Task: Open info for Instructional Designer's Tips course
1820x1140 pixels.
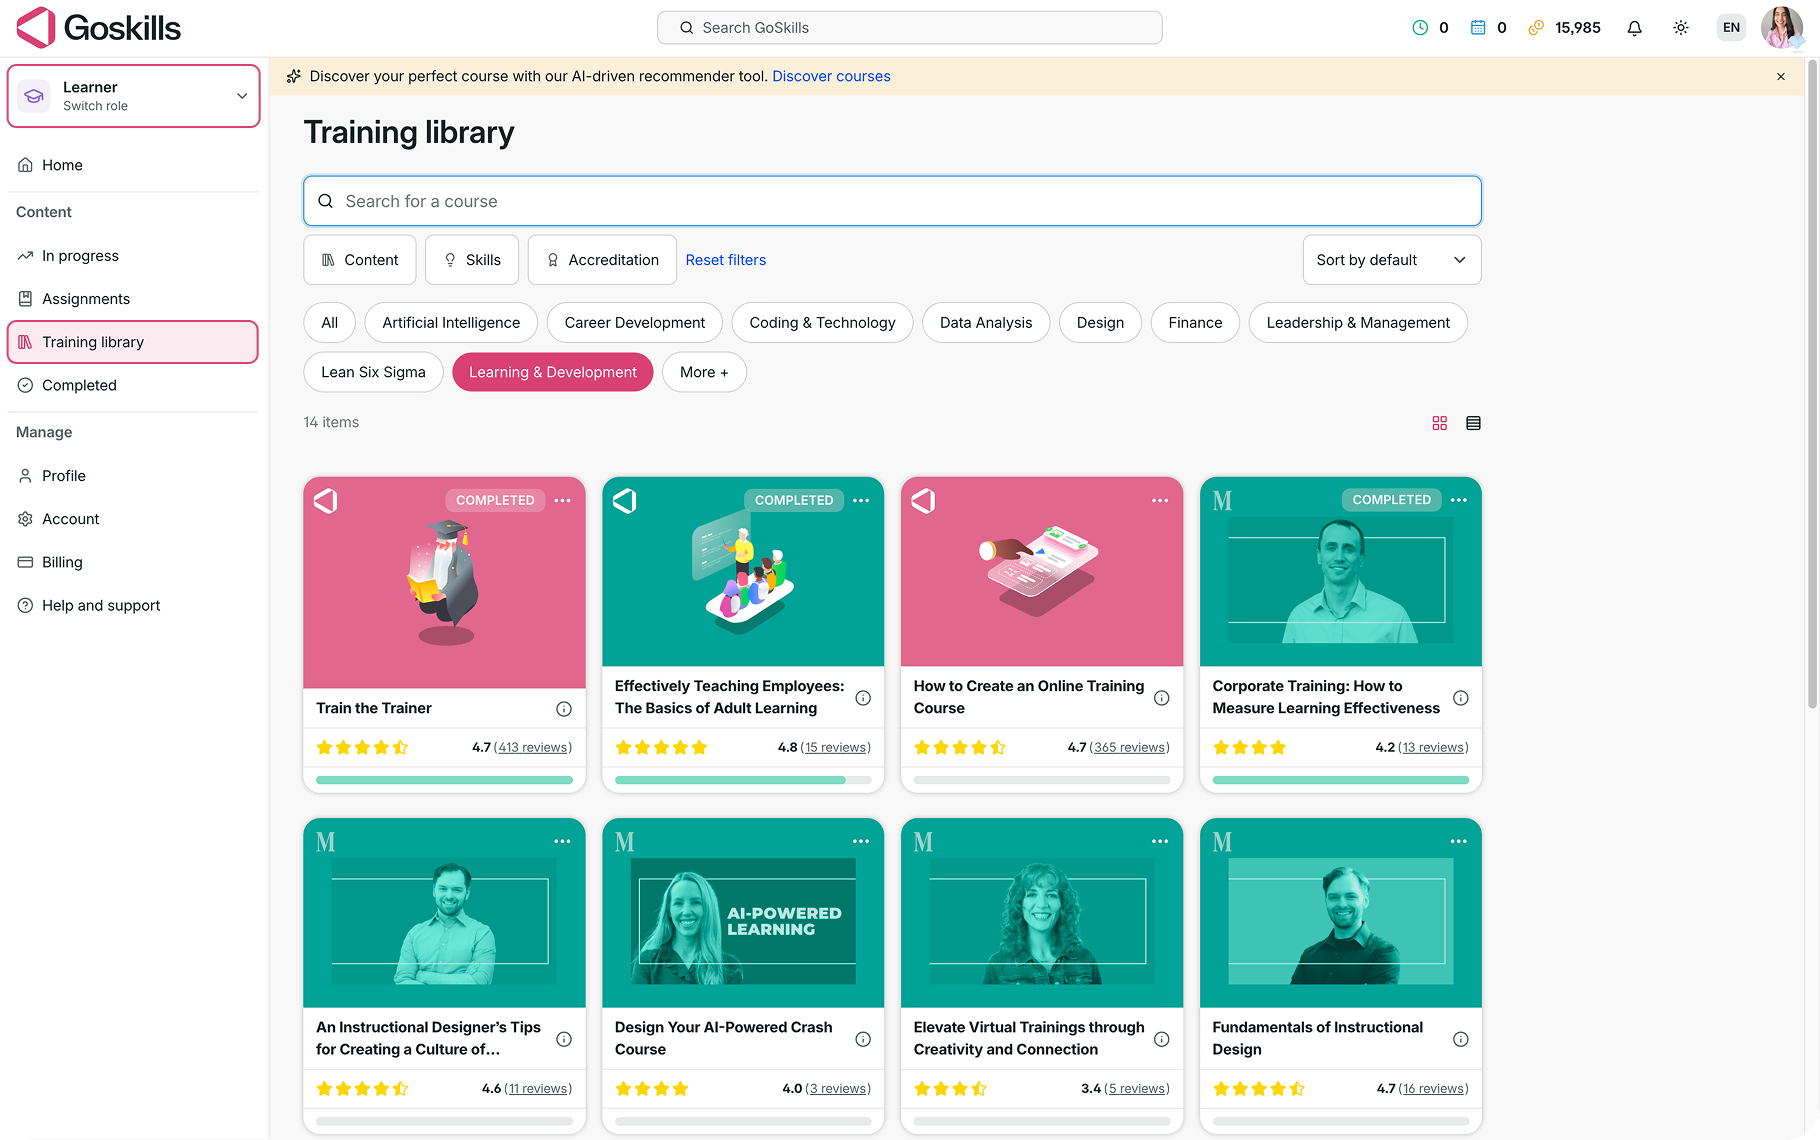Action: pos(564,1039)
